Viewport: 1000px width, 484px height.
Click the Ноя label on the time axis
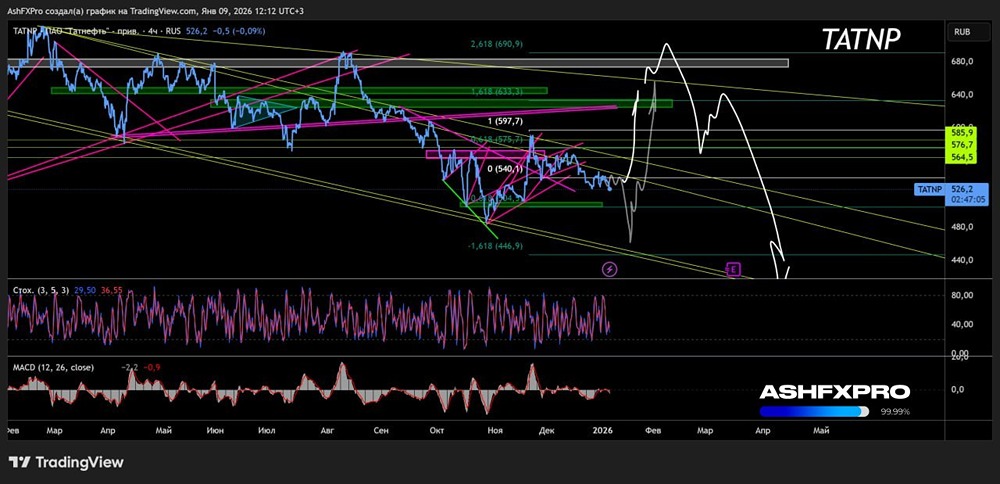494,431
